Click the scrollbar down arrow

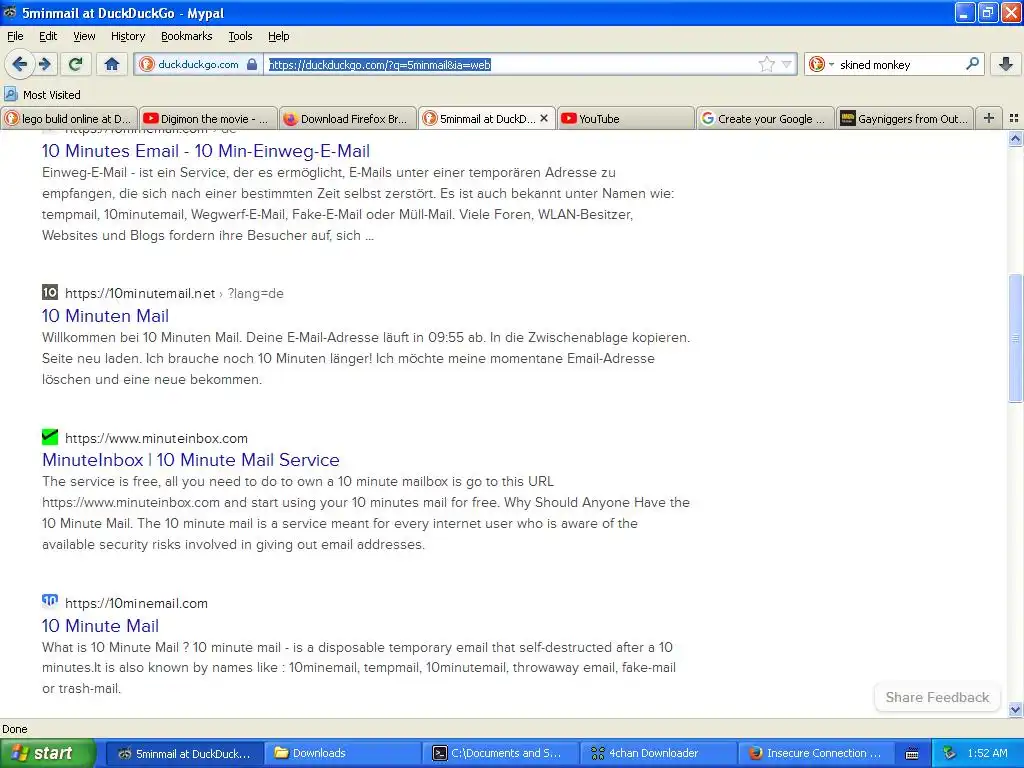click(1015, 709)
